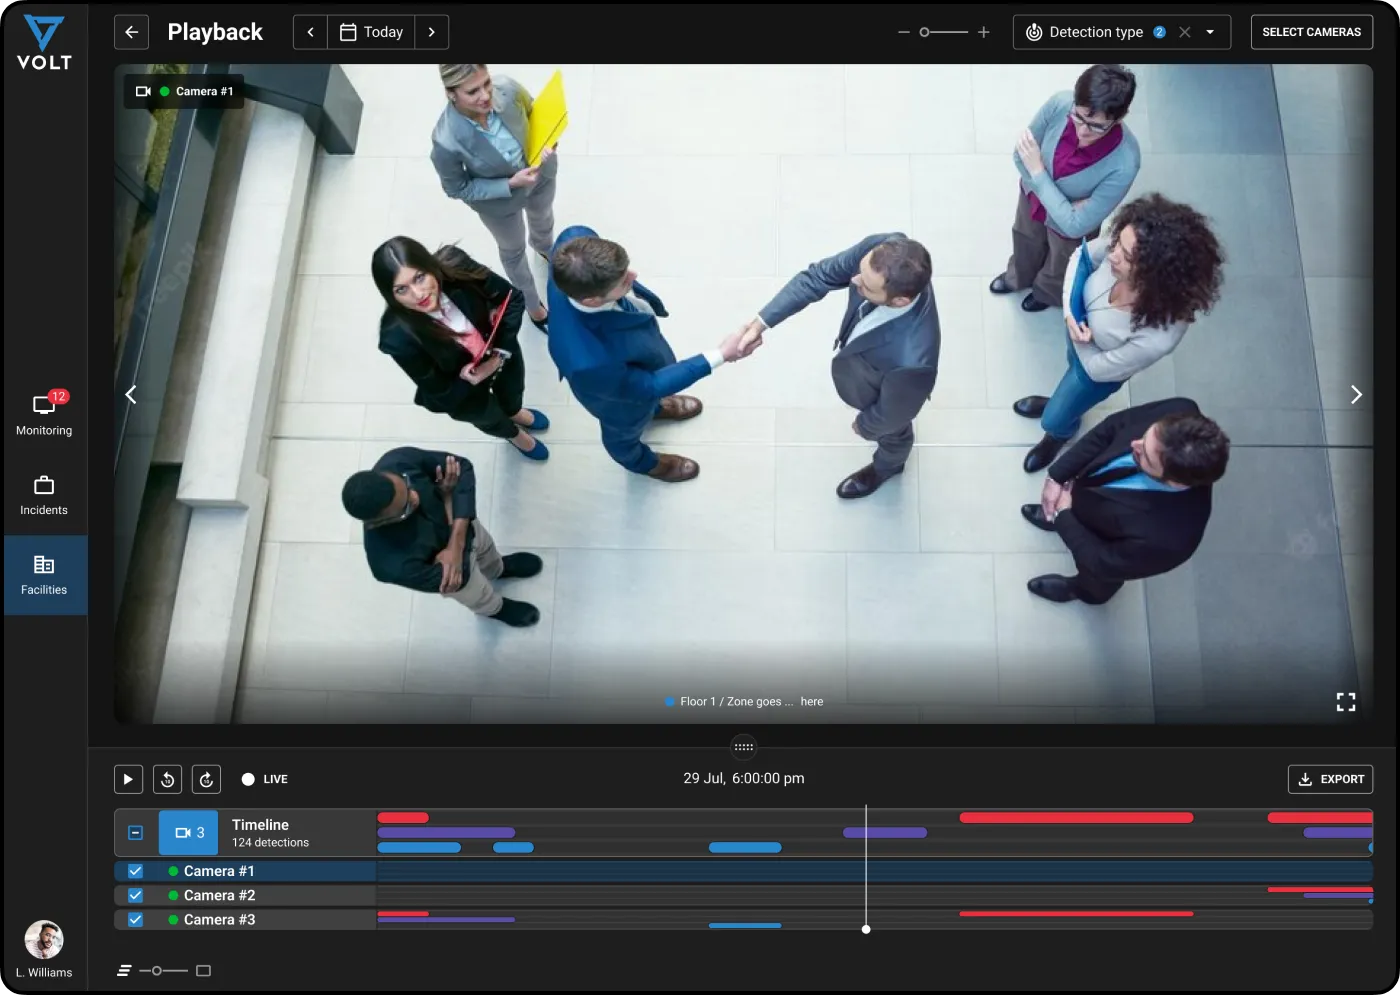The image size is (1400, 995).
Task: Zoom in with the plus icon
Action: pos(983,32)
